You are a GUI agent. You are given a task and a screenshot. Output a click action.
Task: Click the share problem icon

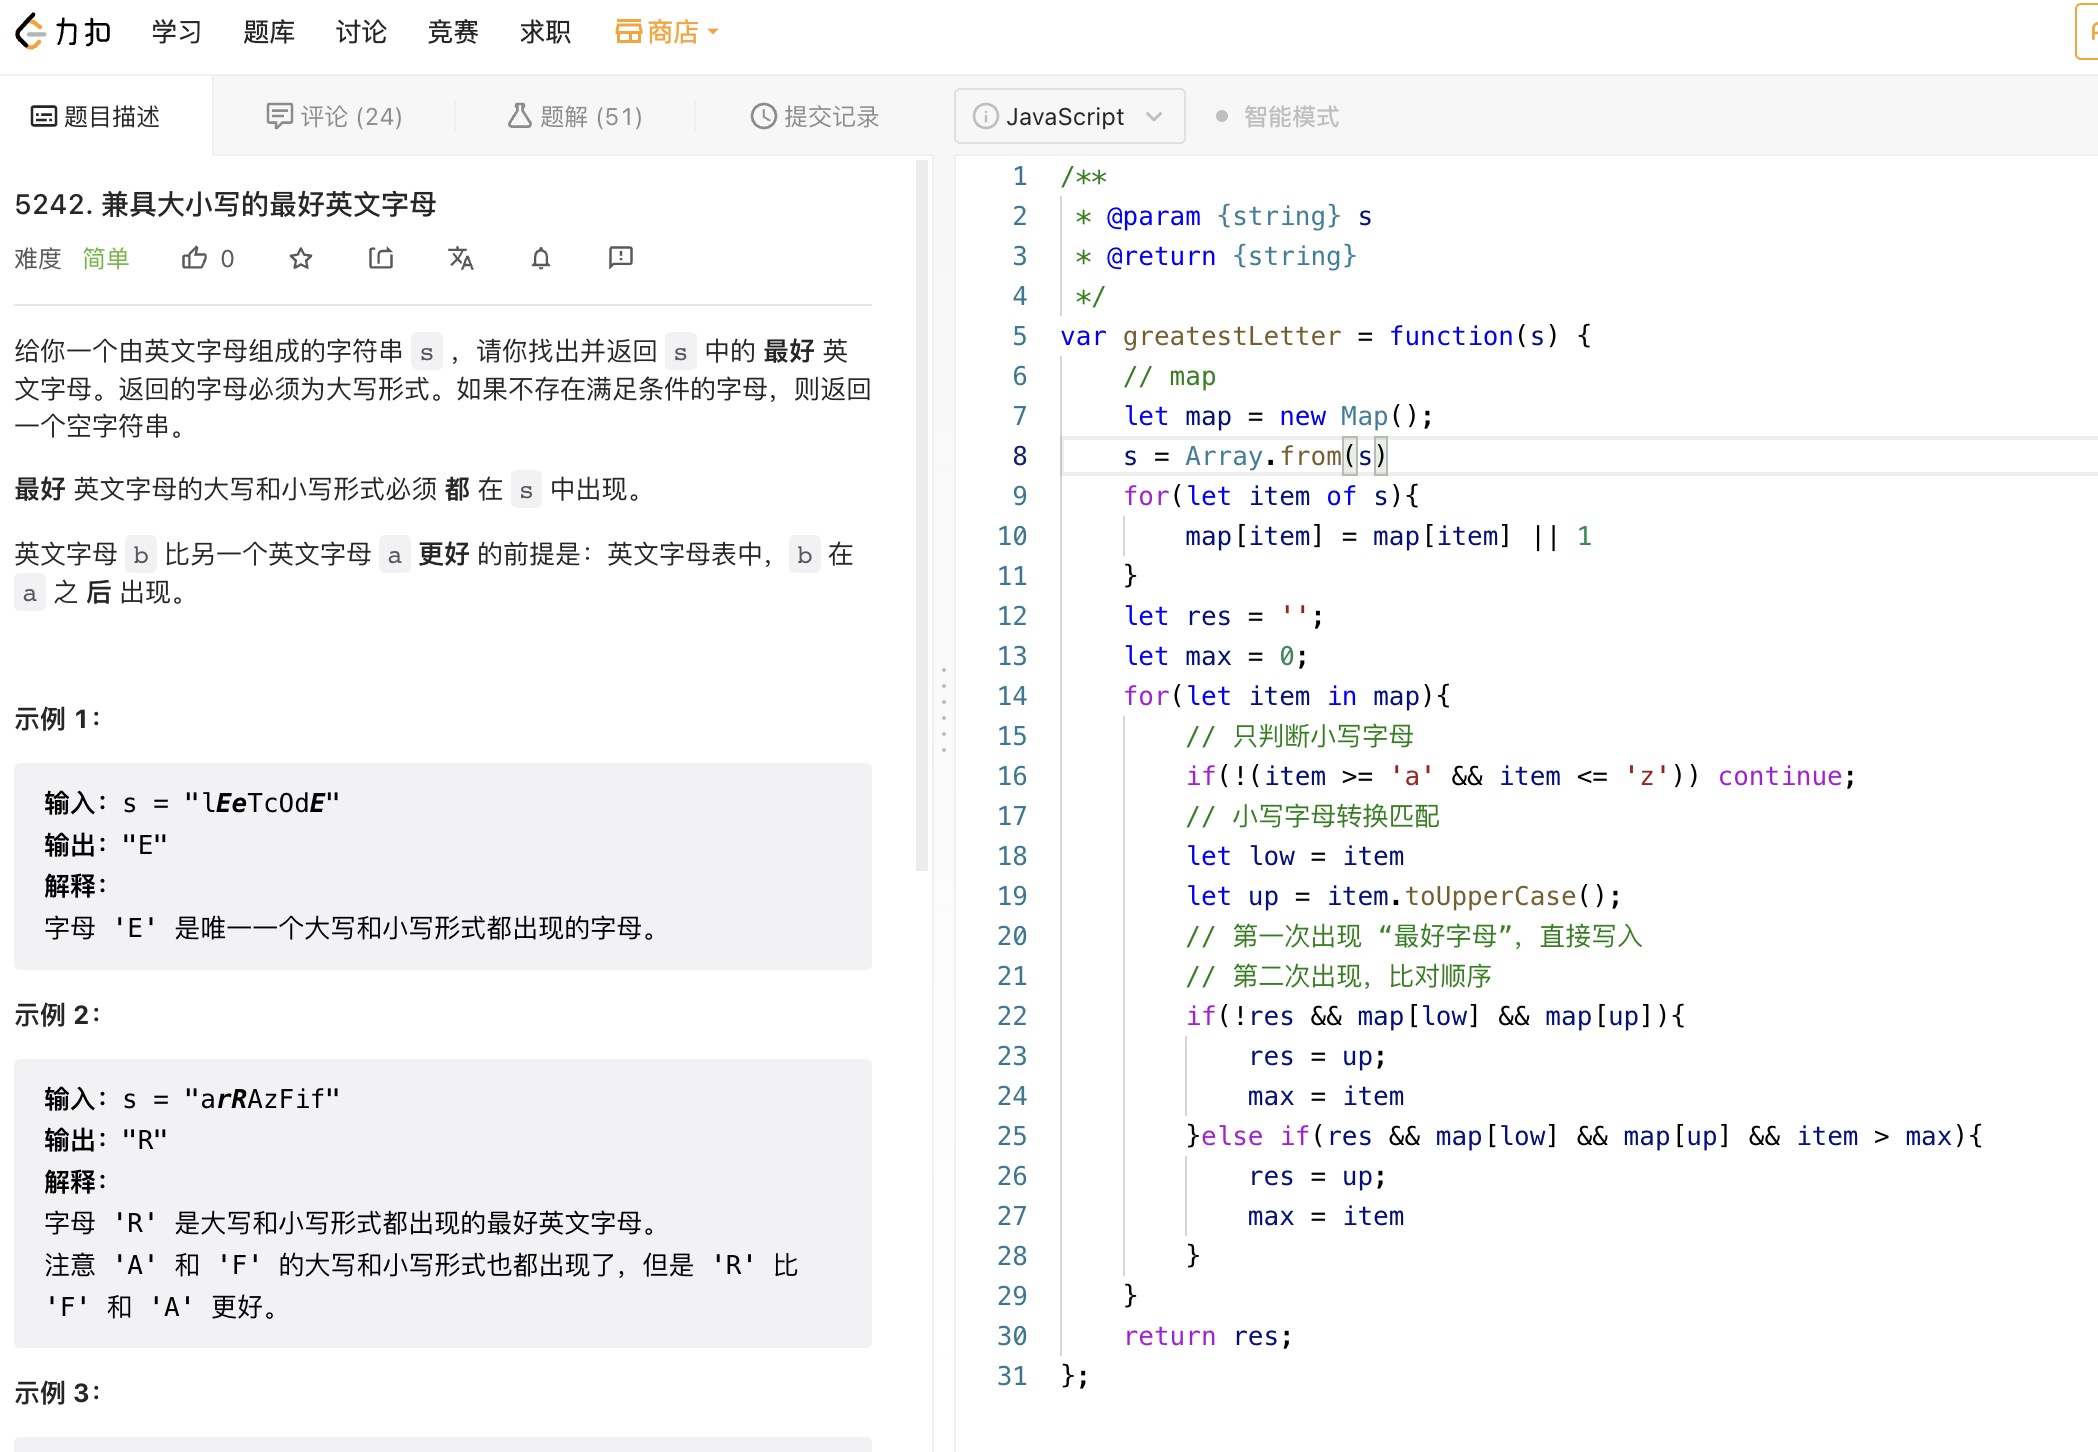[381, 259]
